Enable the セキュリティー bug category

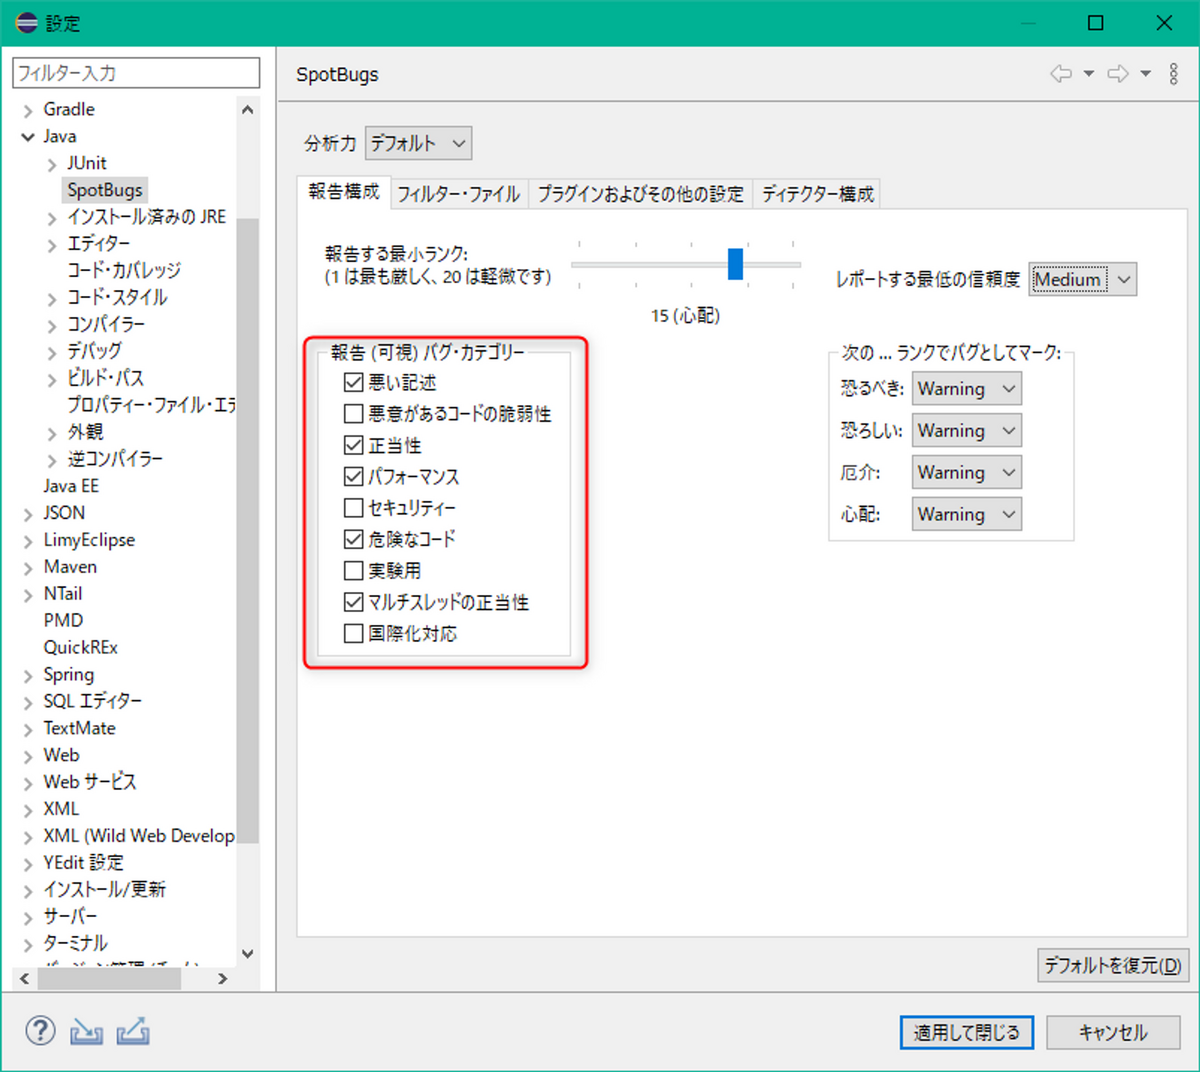pyautogui.click(x=353, y=508)
